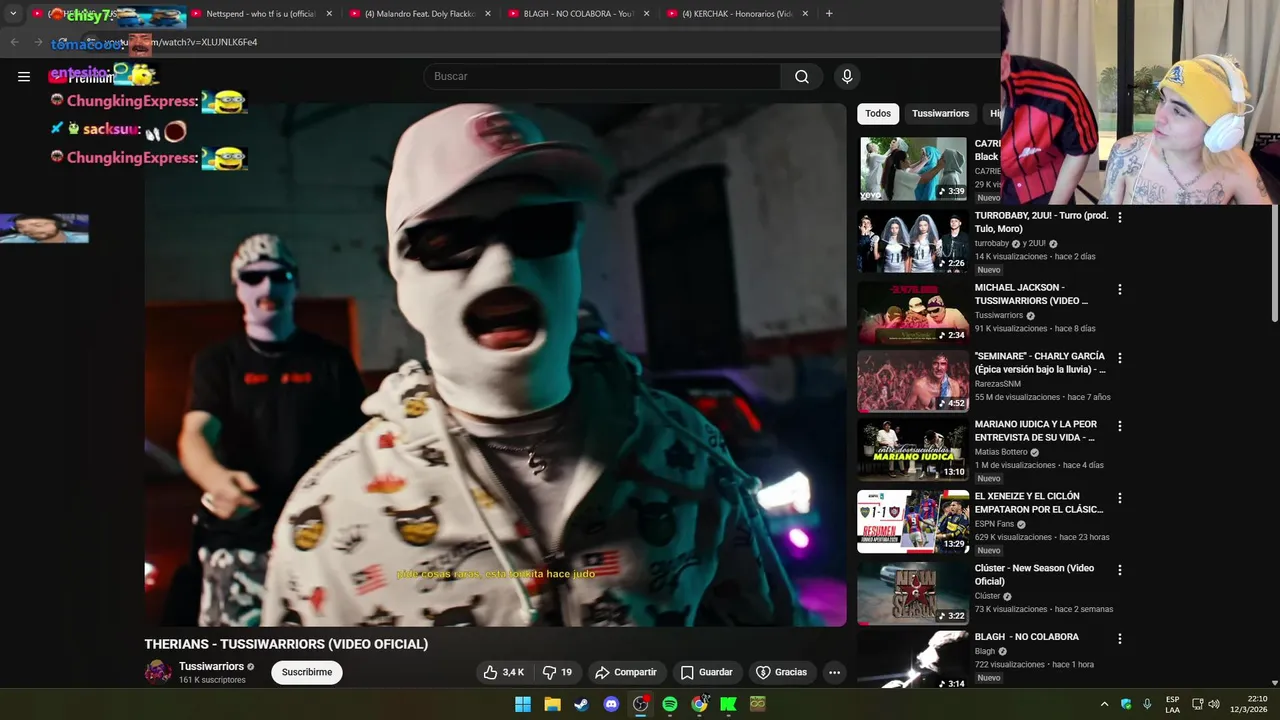The height and width of the screenshot is (720, 1280).
Task: Select the Todos filter chip
Action: [x=878, y=114]
